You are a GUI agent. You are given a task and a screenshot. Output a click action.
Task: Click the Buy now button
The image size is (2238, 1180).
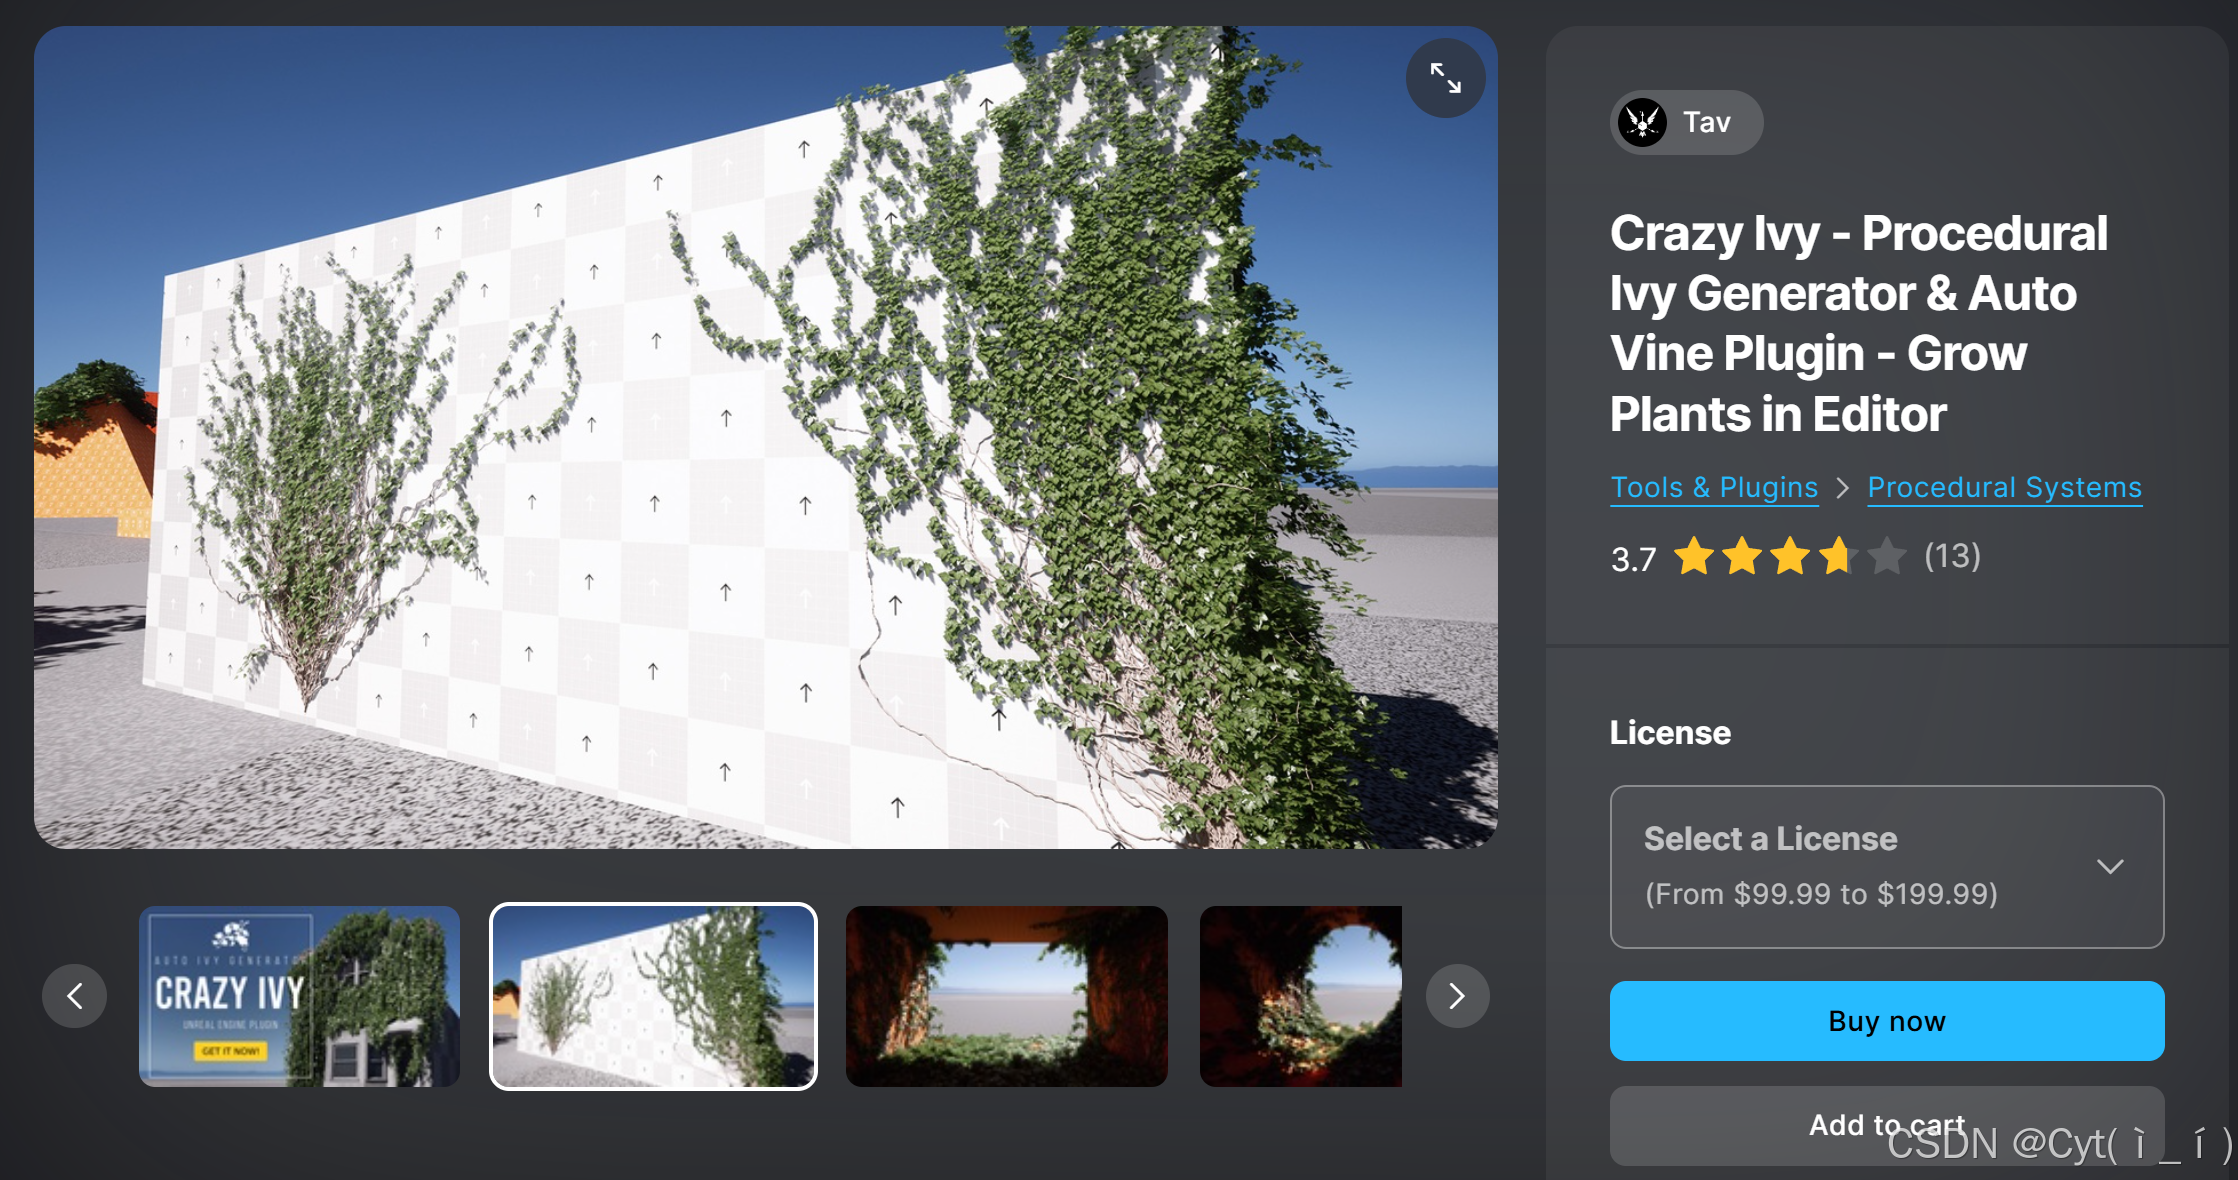pos(1887,1021)
